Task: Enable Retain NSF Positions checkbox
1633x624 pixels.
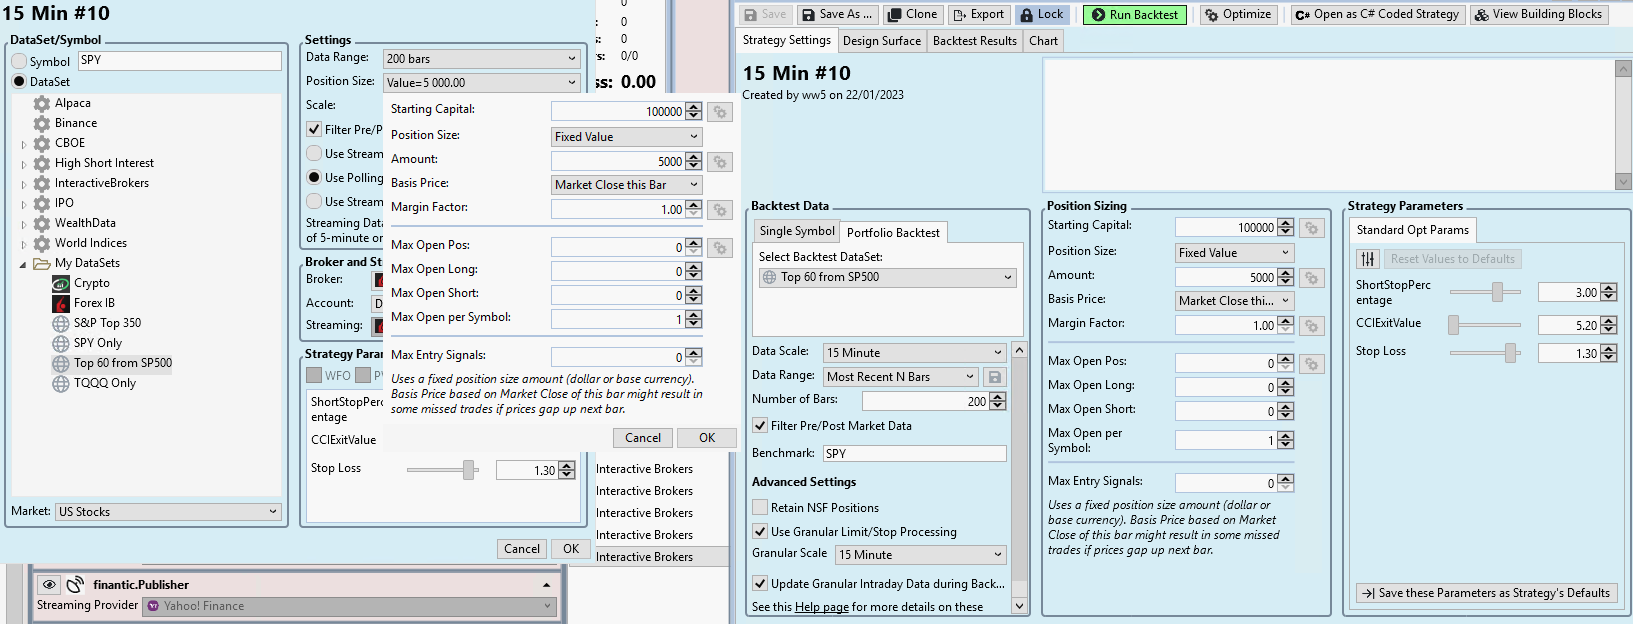Action: tap(760, 508)
